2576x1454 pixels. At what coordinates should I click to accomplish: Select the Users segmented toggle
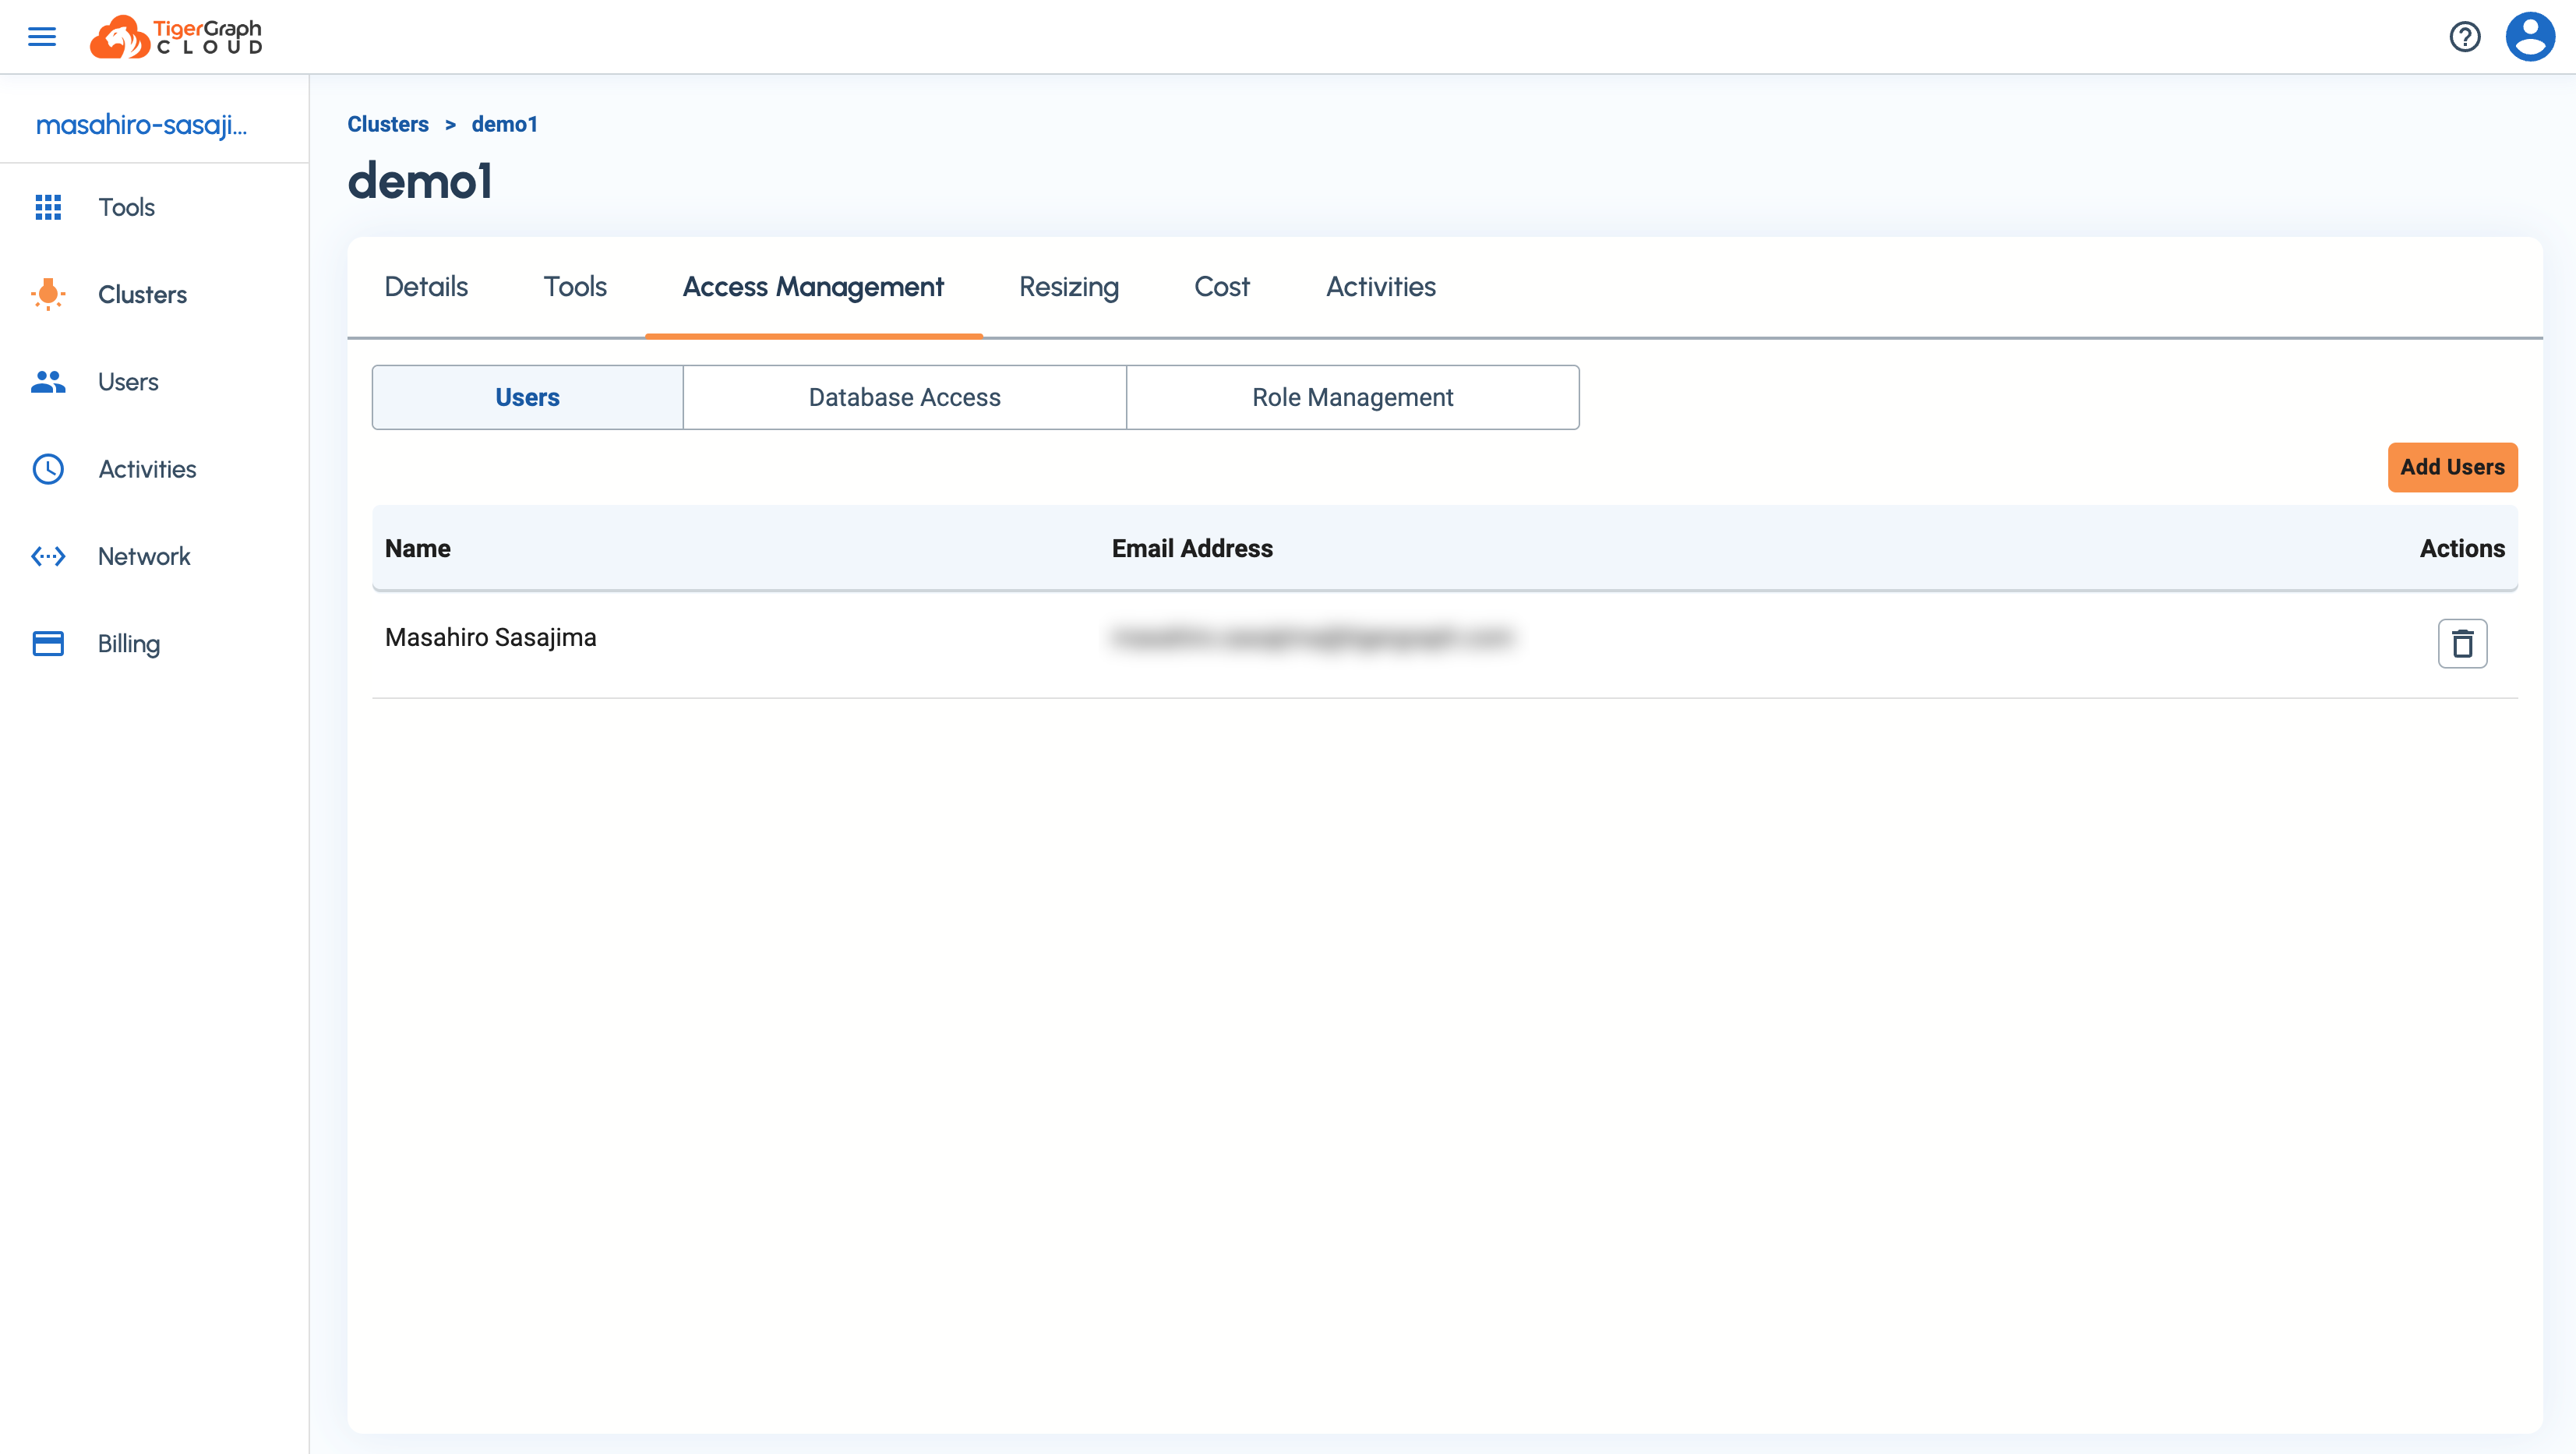coord(527,397)
